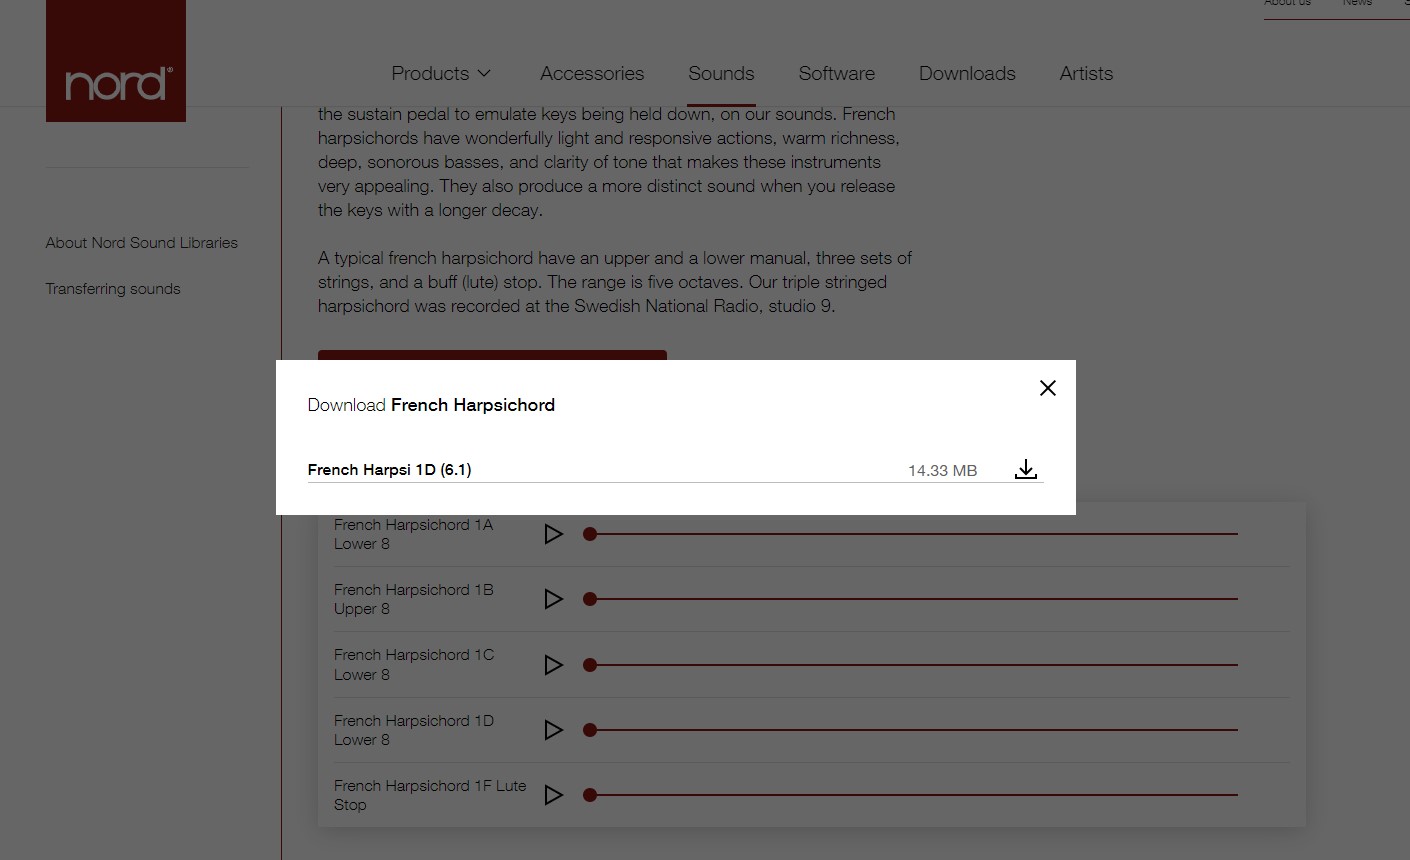Click the download icon for French Harpsi 1D
Viewport: 1410px width, 860px height.
coord(1025,469)
